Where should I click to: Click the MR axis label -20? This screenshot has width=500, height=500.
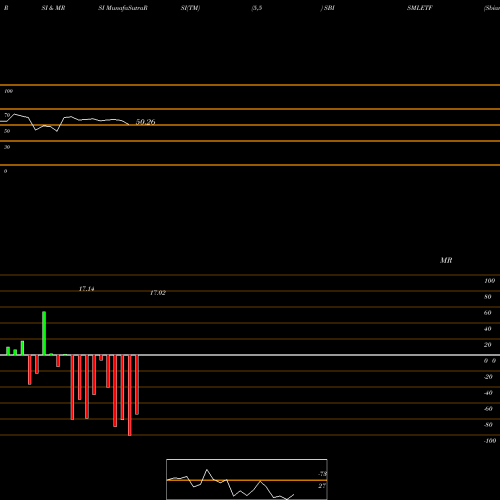tap(488, 377)
